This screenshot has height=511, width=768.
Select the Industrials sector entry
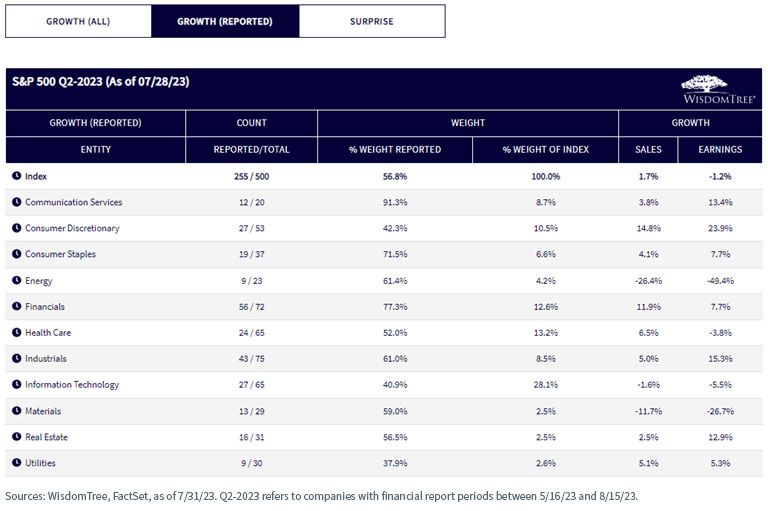(384, 359)
